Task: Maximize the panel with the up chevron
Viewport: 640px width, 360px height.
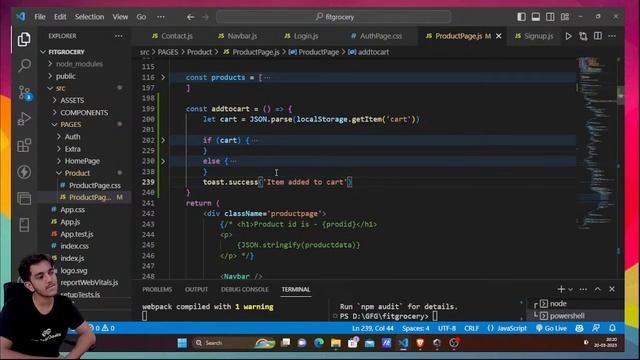Action: tap(598, 289)
